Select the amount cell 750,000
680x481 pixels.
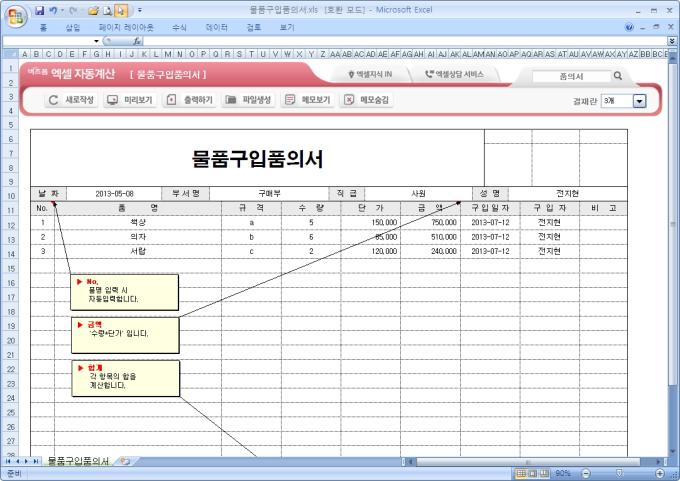(x=430, y=223)
